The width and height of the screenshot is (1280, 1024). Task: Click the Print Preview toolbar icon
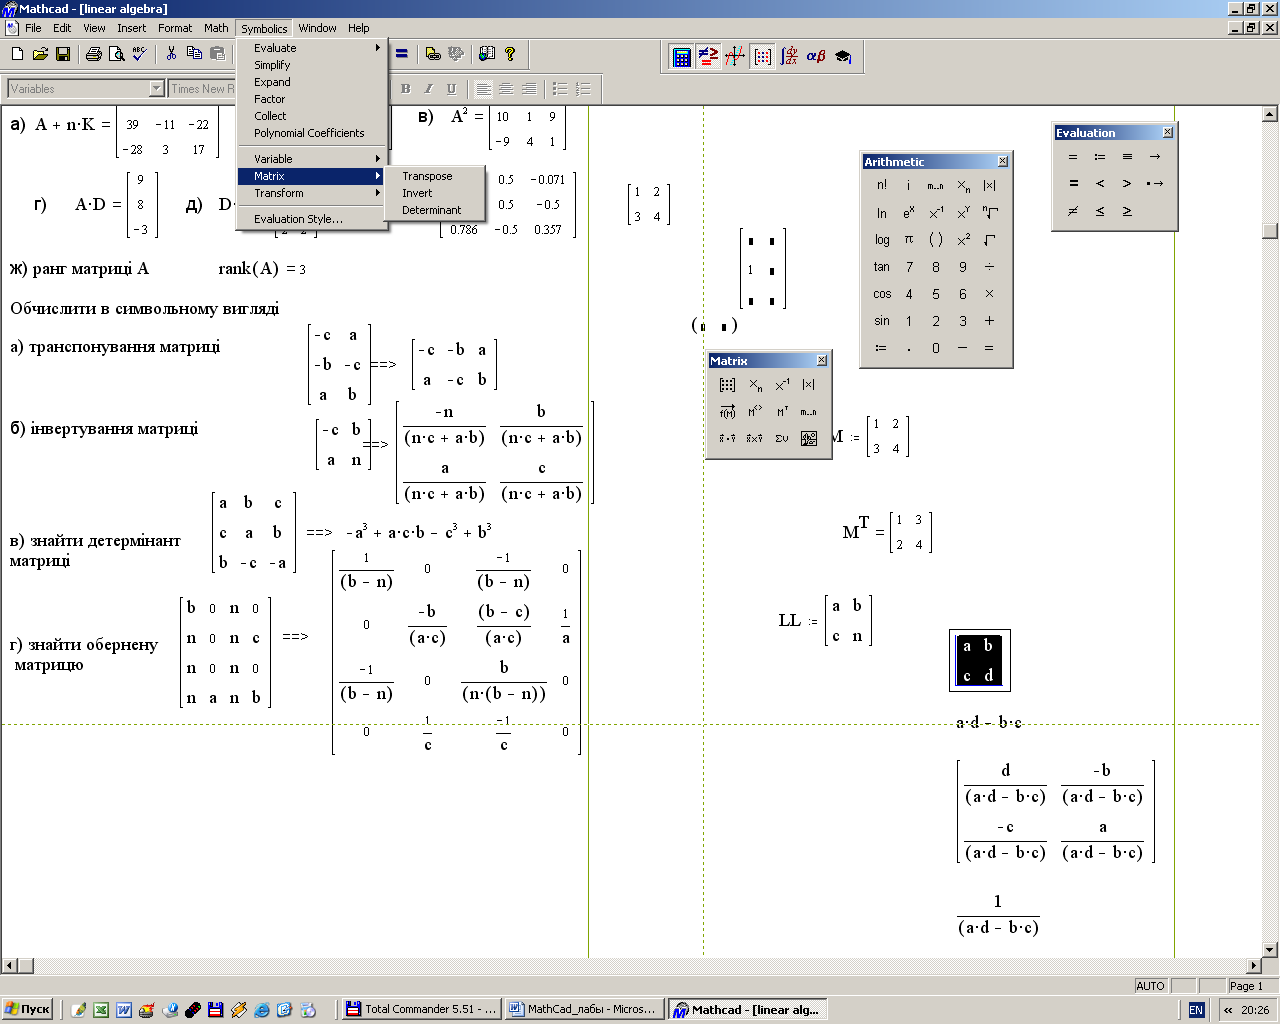[x=116, y=54]
